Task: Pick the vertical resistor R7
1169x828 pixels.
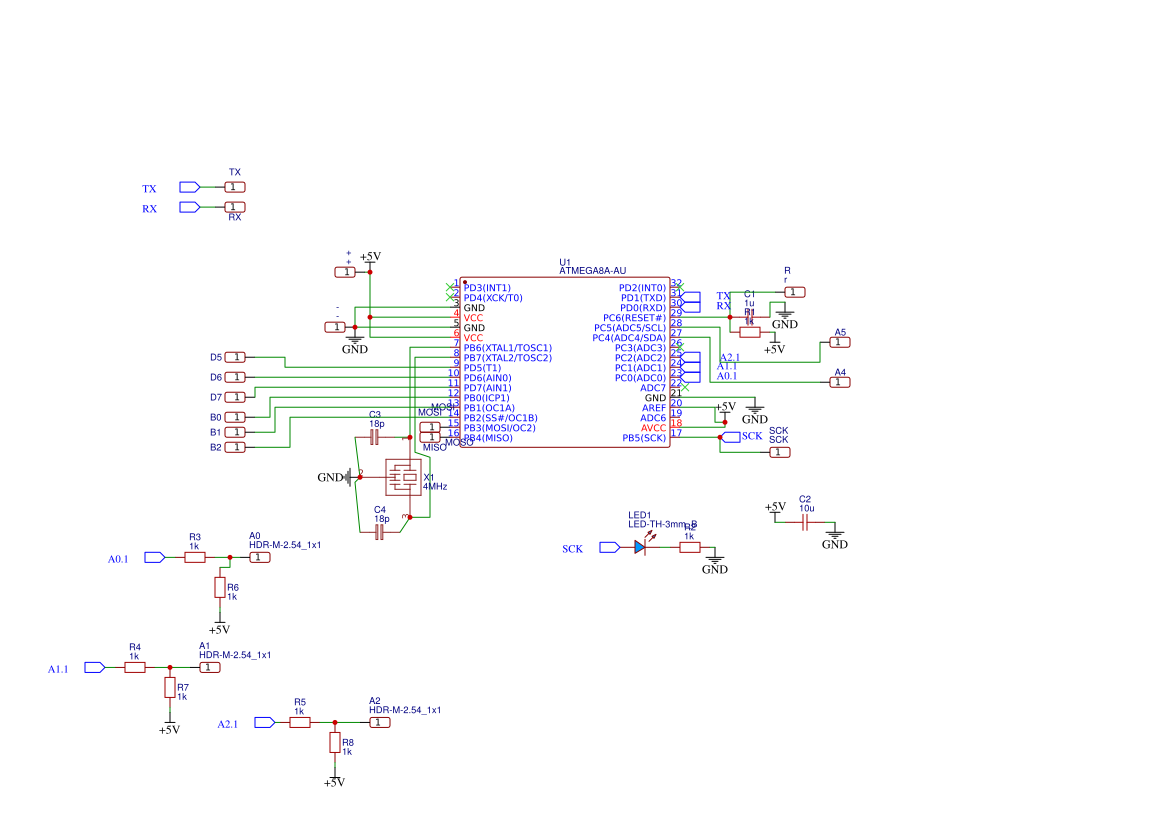Action: [x=170, y=687]
